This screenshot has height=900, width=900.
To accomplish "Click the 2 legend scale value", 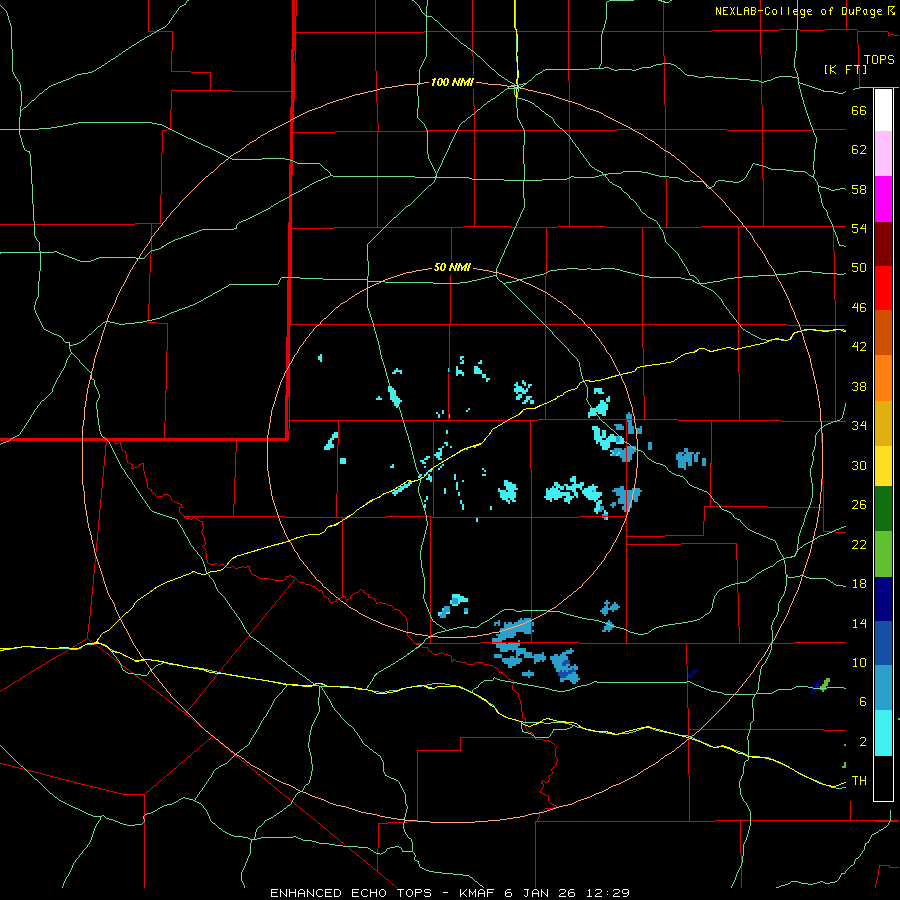I will 863,742.
